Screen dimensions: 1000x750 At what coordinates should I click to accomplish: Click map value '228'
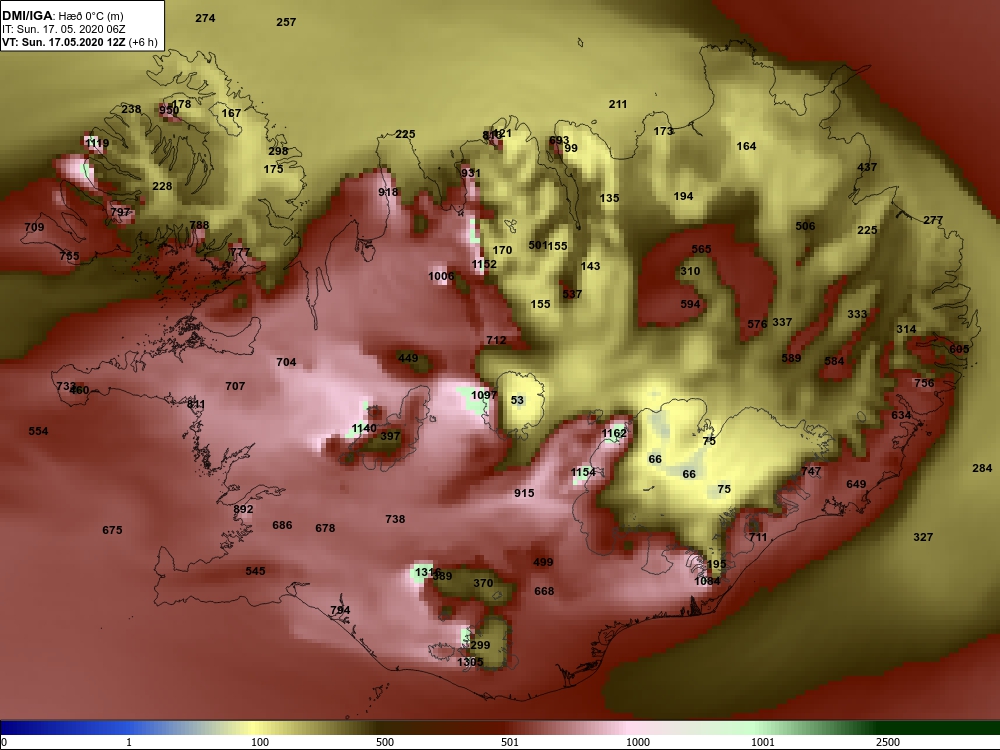click(162, 186)
